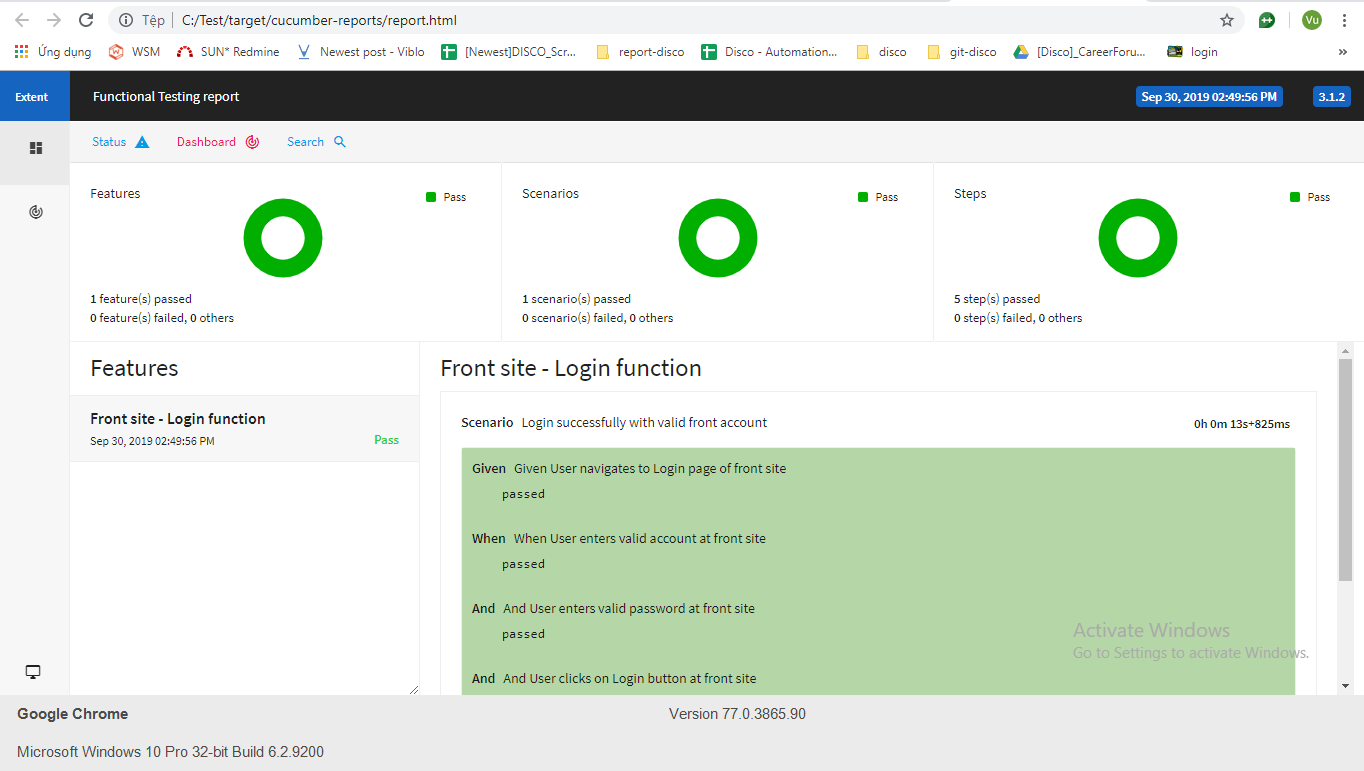Toggle Pass legend in Features chart

(446, 197)
